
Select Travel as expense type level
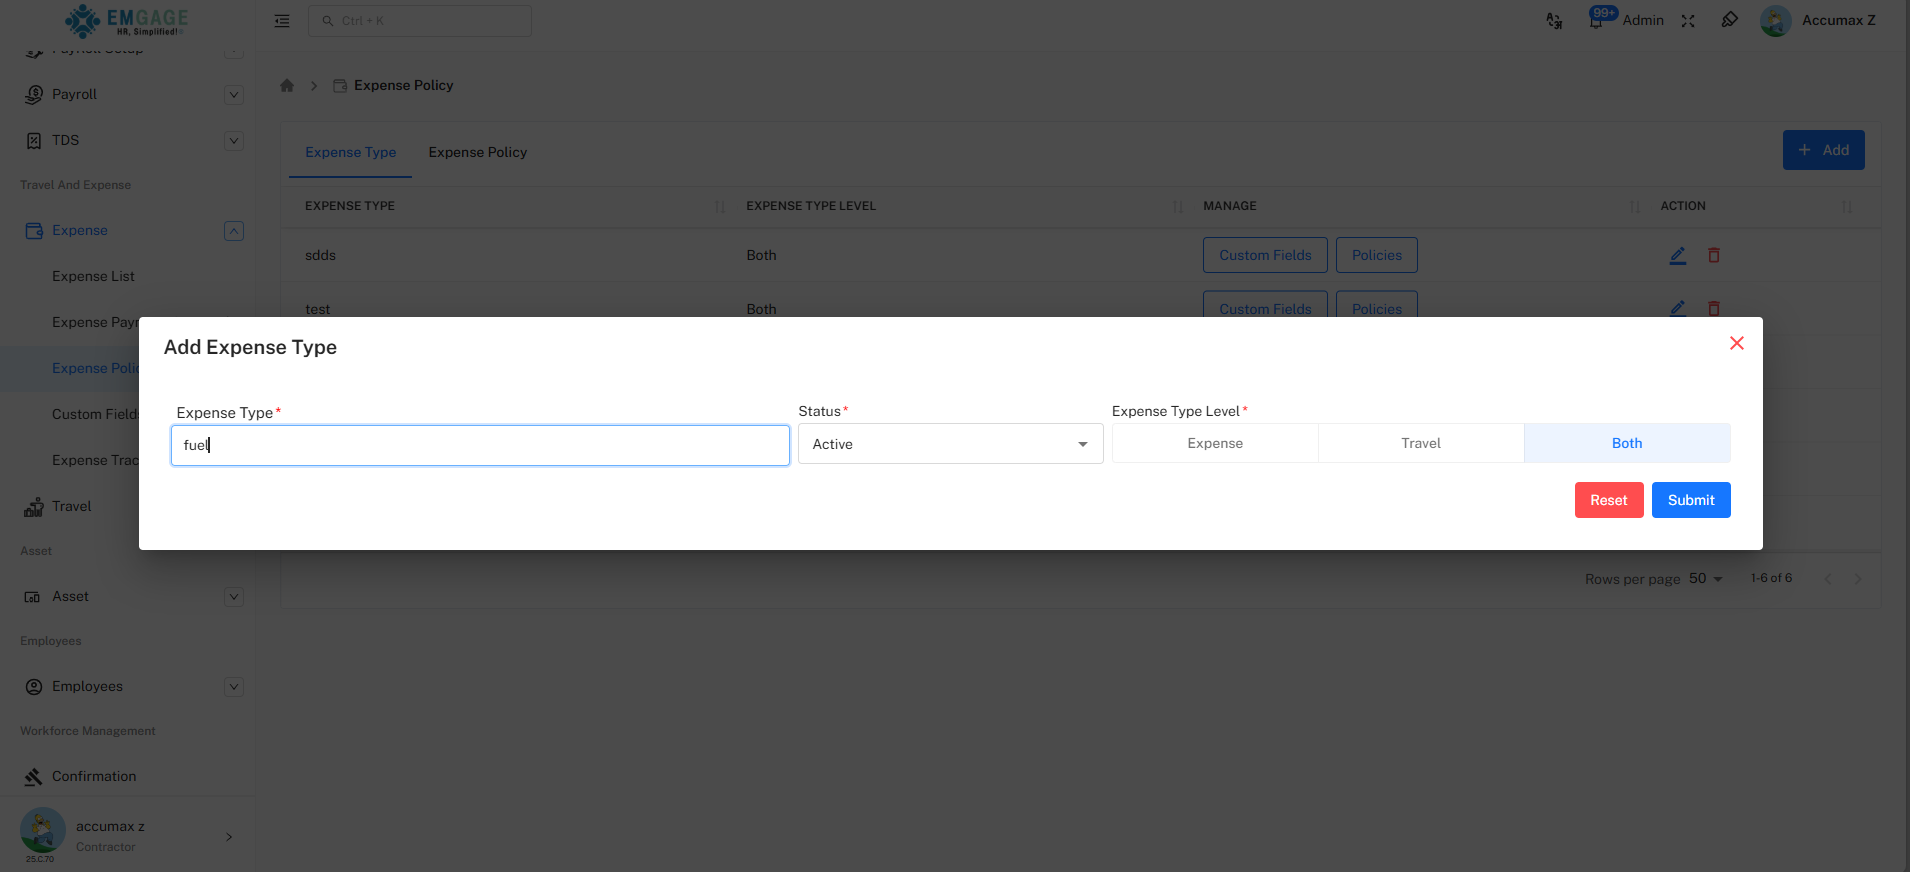(1421, 443)
